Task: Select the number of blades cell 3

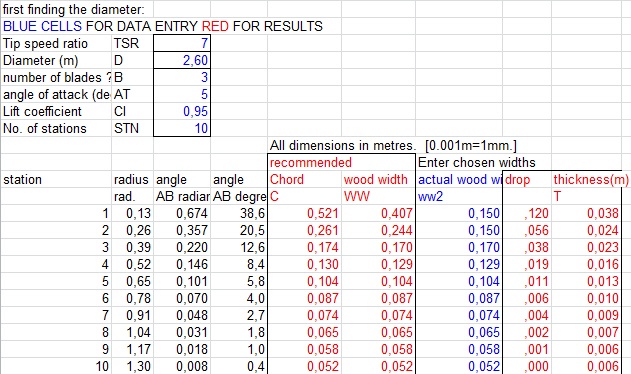Action: coord(182,77)
